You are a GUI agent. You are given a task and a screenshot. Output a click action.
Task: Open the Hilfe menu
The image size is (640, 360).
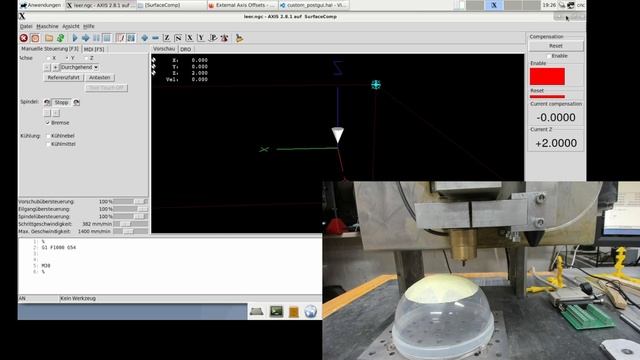pyautogui.click(x=89, y=26)
